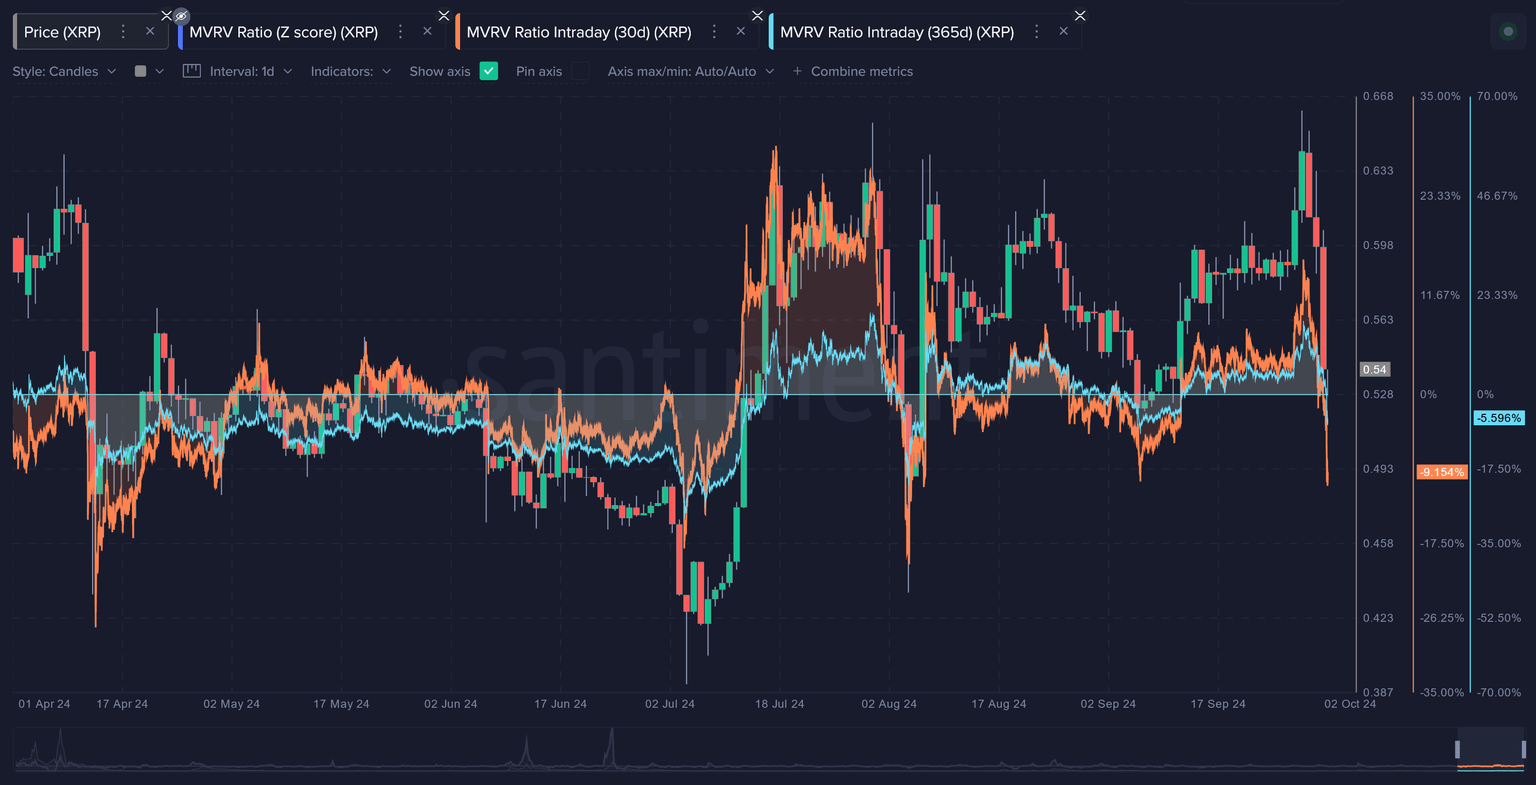Remove the MVRV Ratio (Z score) metric
The width and height of the screenshot is (1536, 785).
(427, 32)
